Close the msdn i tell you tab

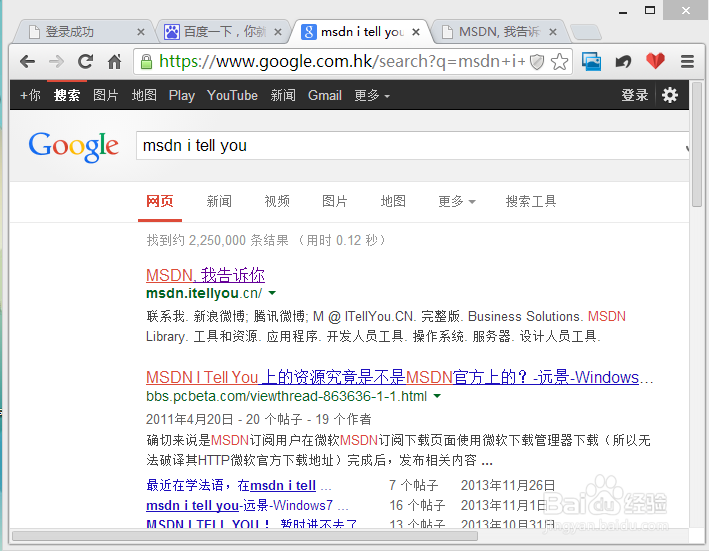[416, 32]
